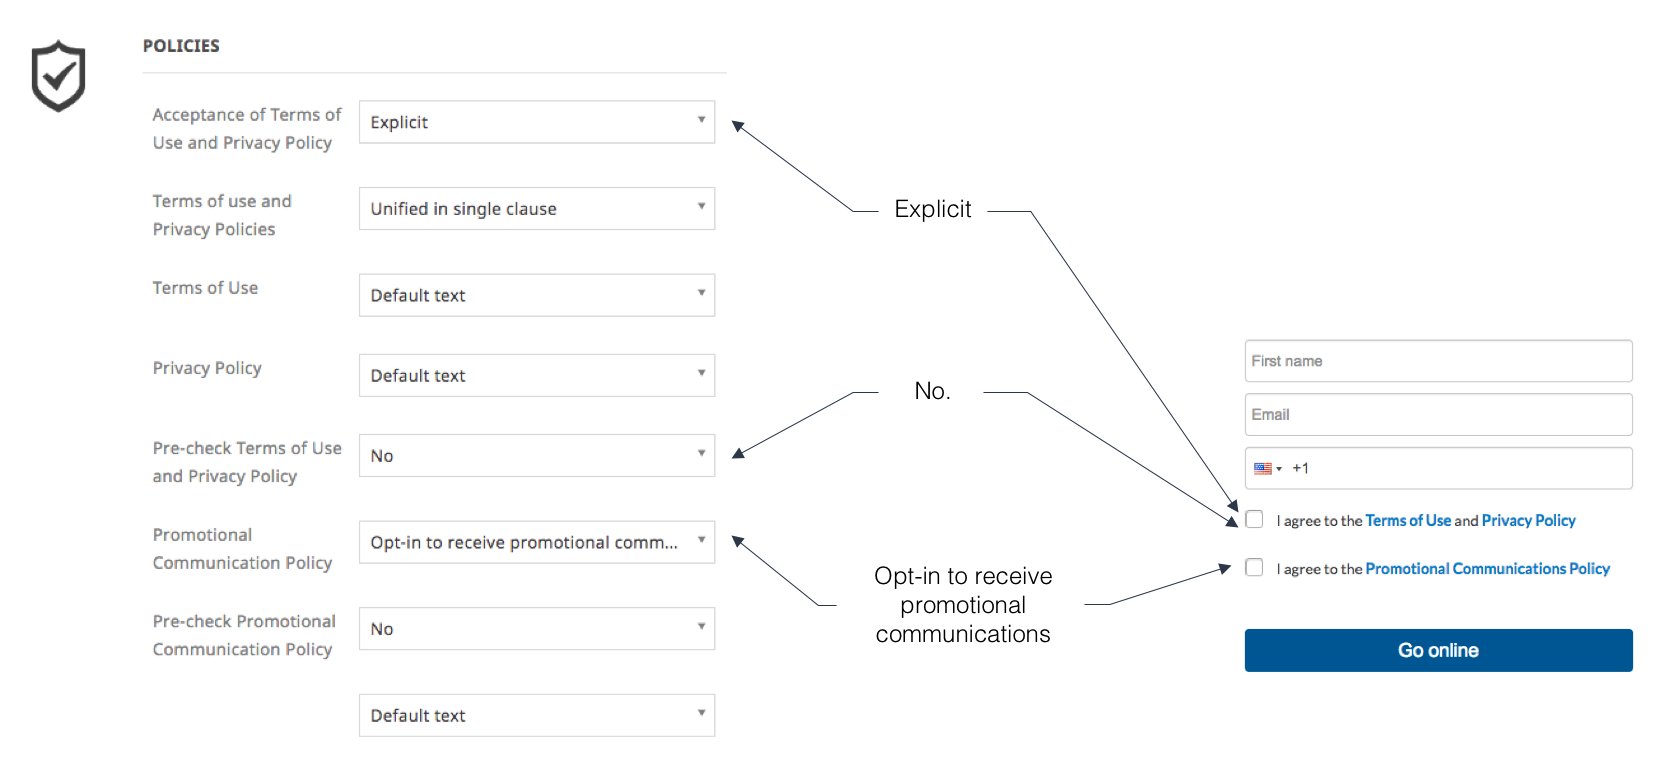Image resolution: width=1664 pixels, height=767 pixels.
Task: Click the Email input field
Action: [x=1438, y=414]
